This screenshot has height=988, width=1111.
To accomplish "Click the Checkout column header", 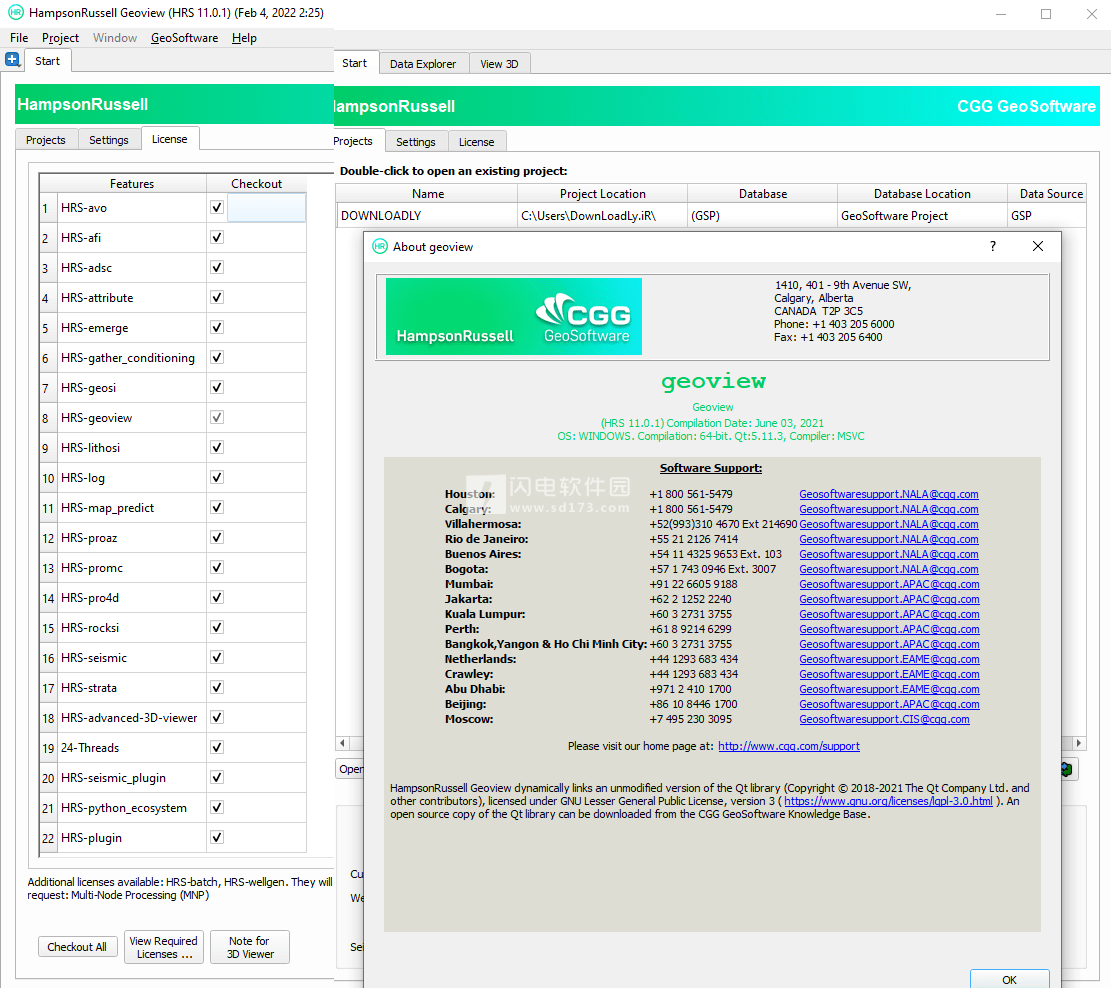I will click(256, 184).
